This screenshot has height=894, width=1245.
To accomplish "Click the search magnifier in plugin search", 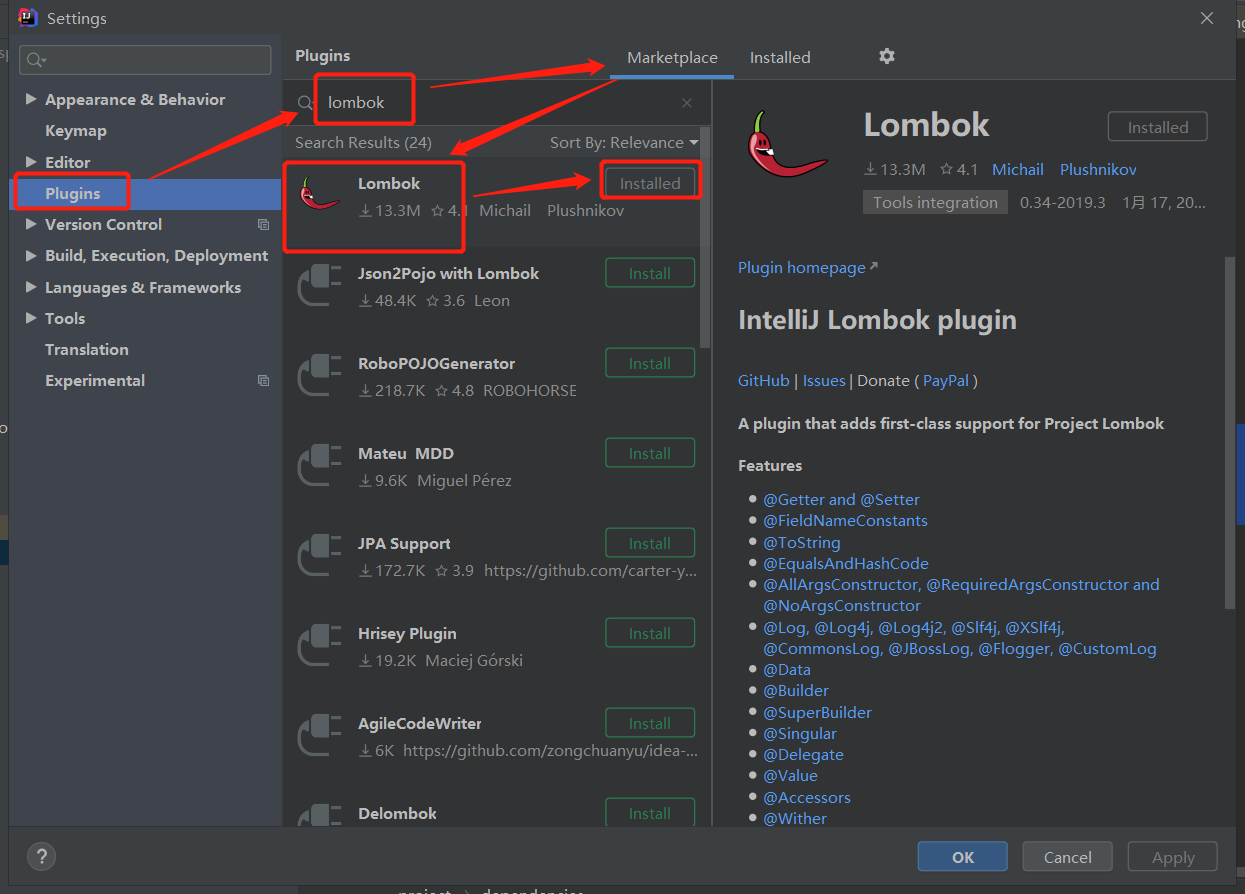I will (306, 103).
